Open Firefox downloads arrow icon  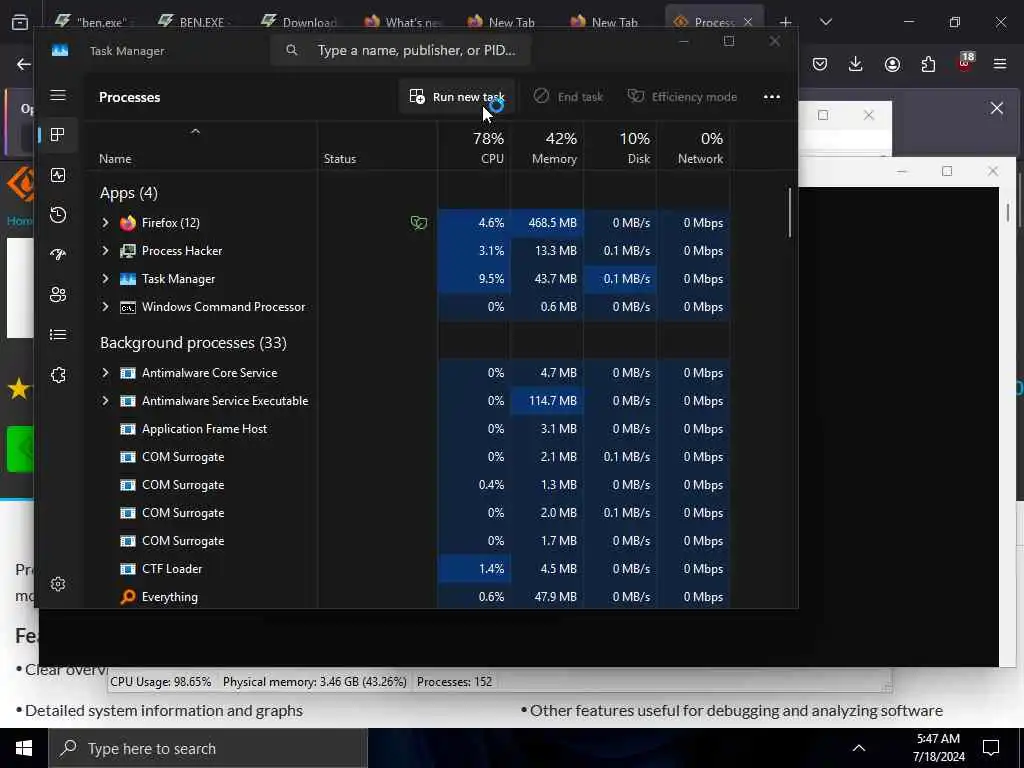856,64
